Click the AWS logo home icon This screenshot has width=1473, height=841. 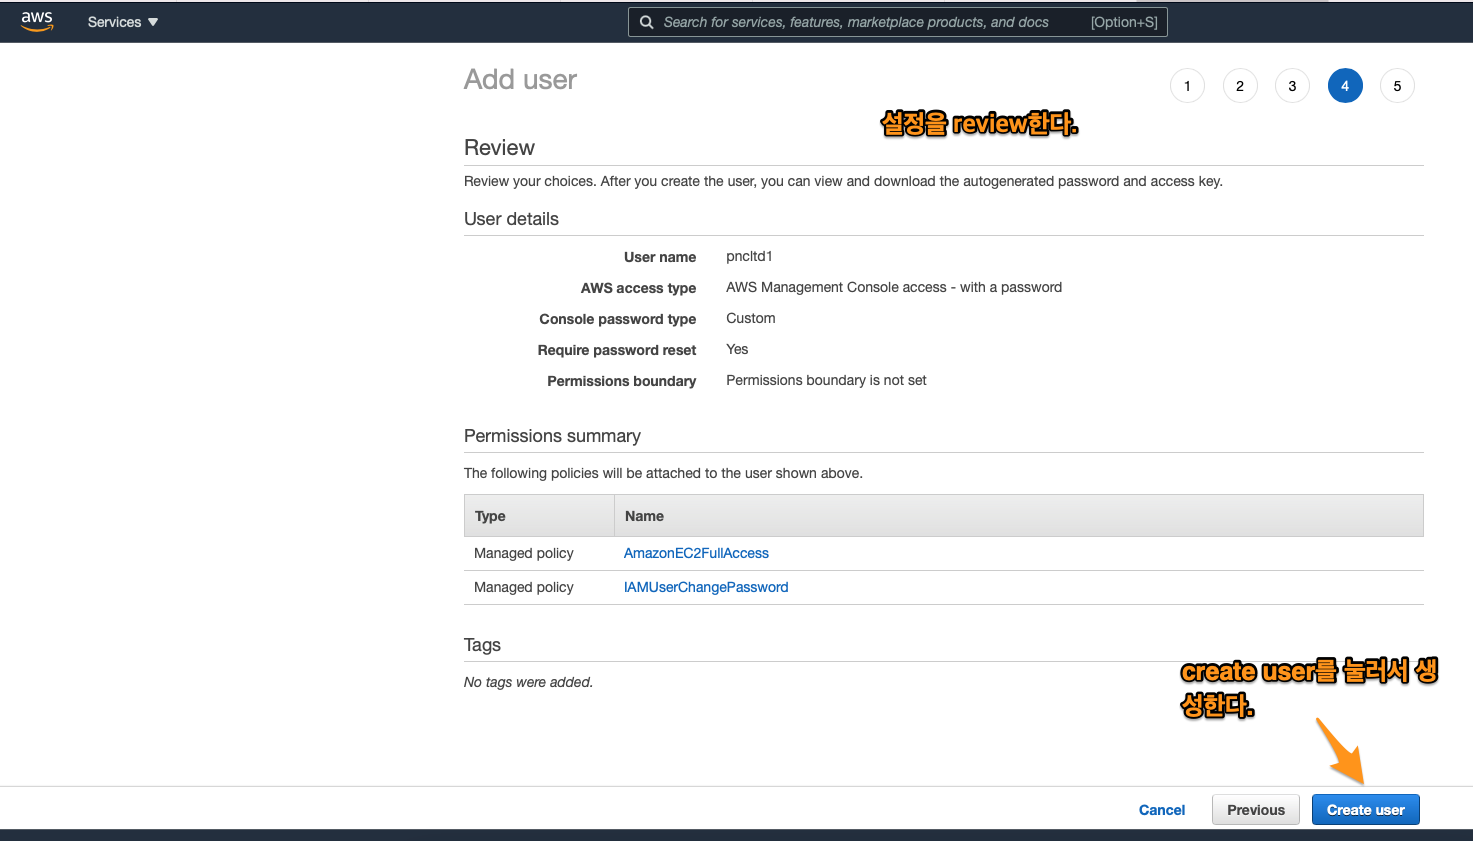tap(37, 21)
